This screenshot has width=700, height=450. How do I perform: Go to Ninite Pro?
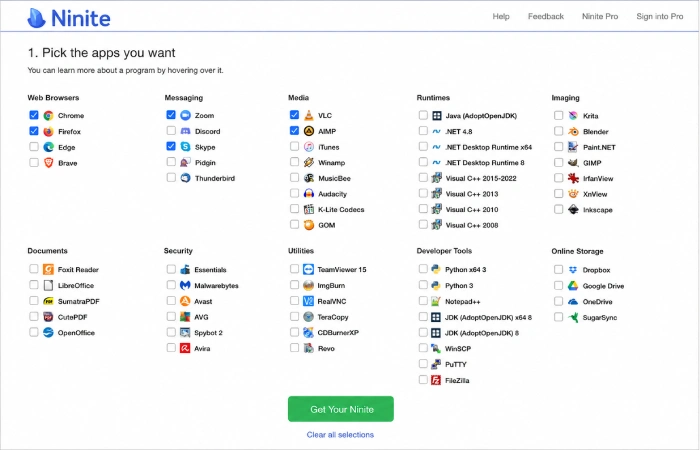pos(600,17)
